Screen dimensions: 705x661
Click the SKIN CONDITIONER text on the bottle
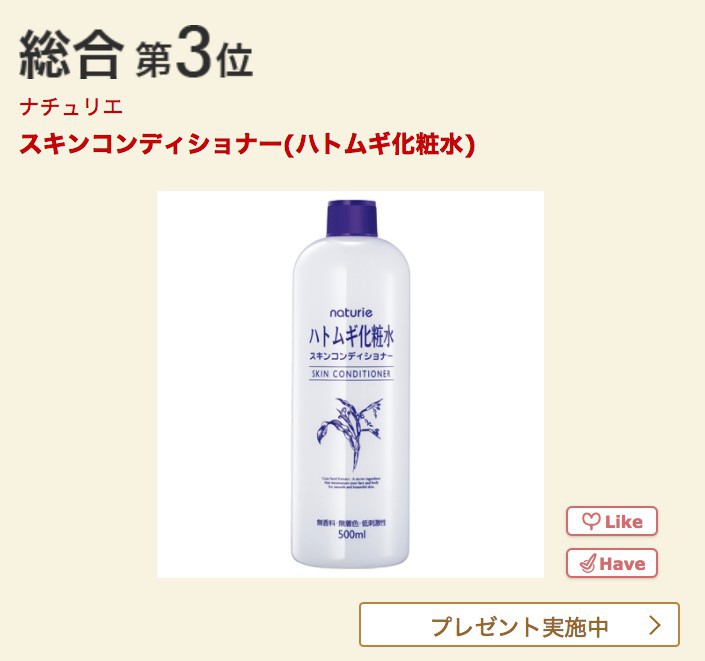351,373
